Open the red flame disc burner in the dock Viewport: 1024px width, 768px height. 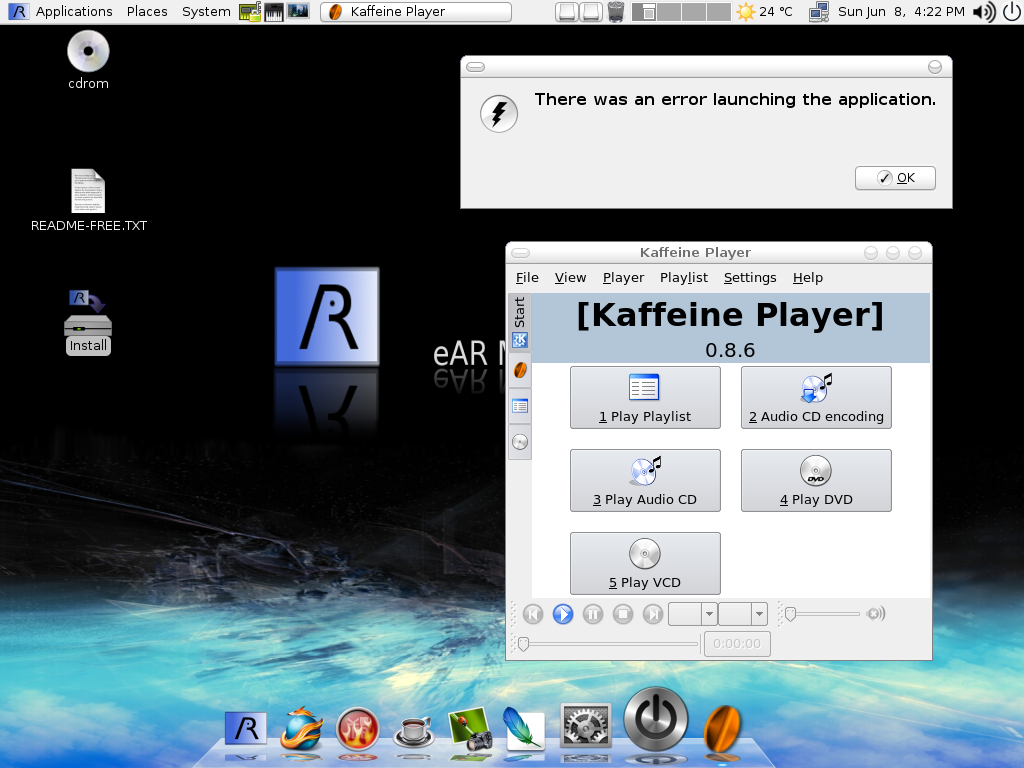357,728
